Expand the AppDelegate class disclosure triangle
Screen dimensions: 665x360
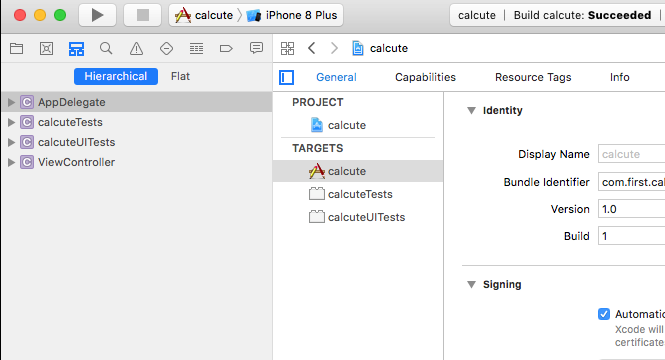click(11, 102)
